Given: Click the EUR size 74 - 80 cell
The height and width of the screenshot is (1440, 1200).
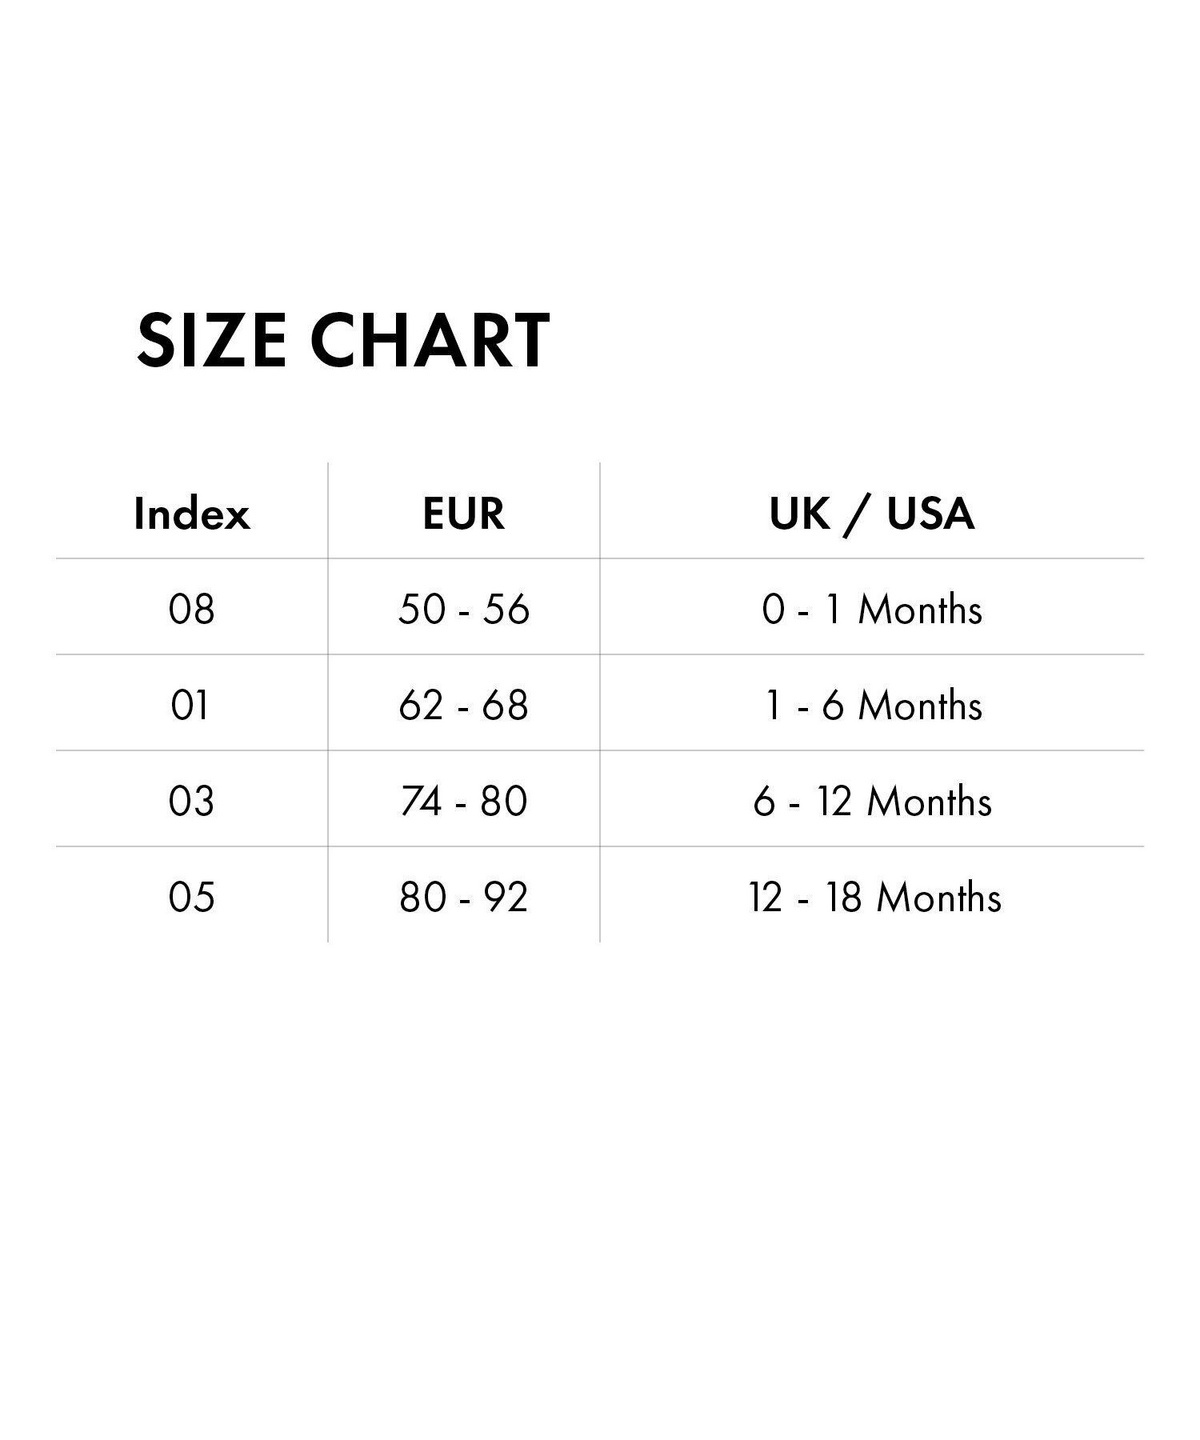Looking at the screenshot, I should point(464,801).
